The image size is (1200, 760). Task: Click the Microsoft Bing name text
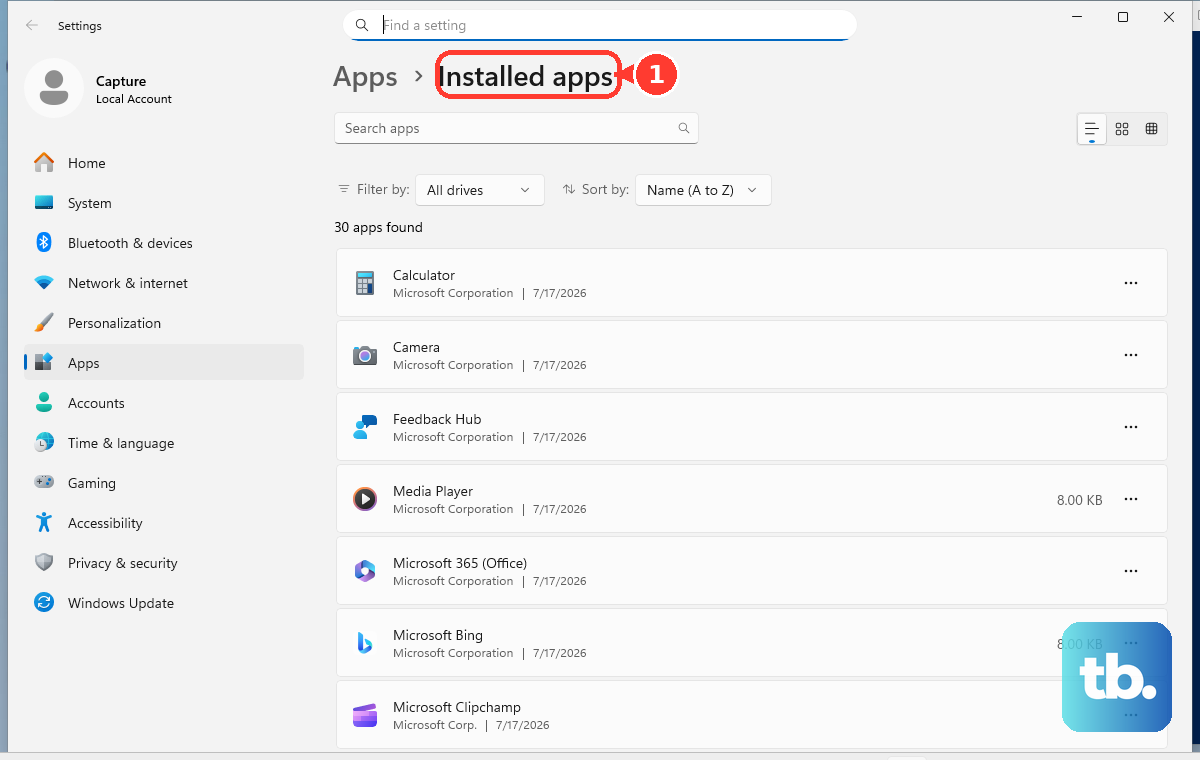tap(438, 635)
